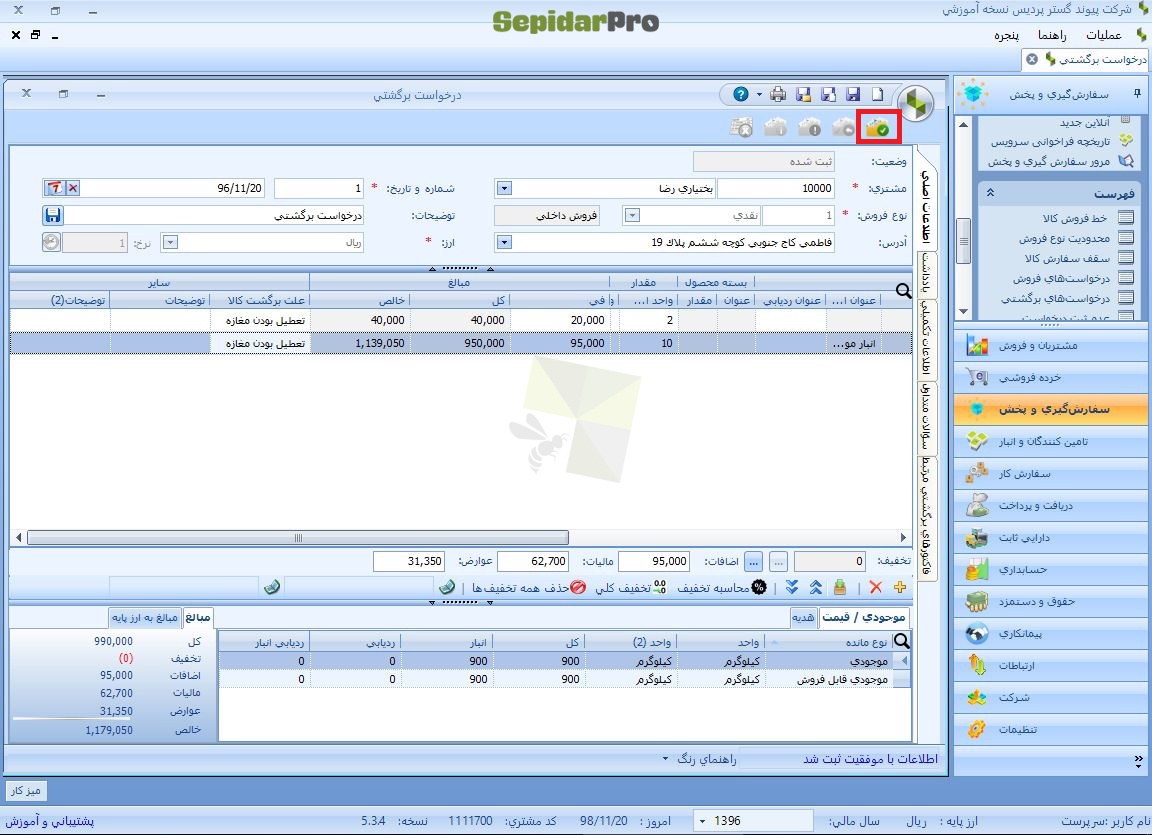The height and width of the screenshot is (835, 1152).
Task: Click the small arrow next to the help icon
Action: coord(759,95)
